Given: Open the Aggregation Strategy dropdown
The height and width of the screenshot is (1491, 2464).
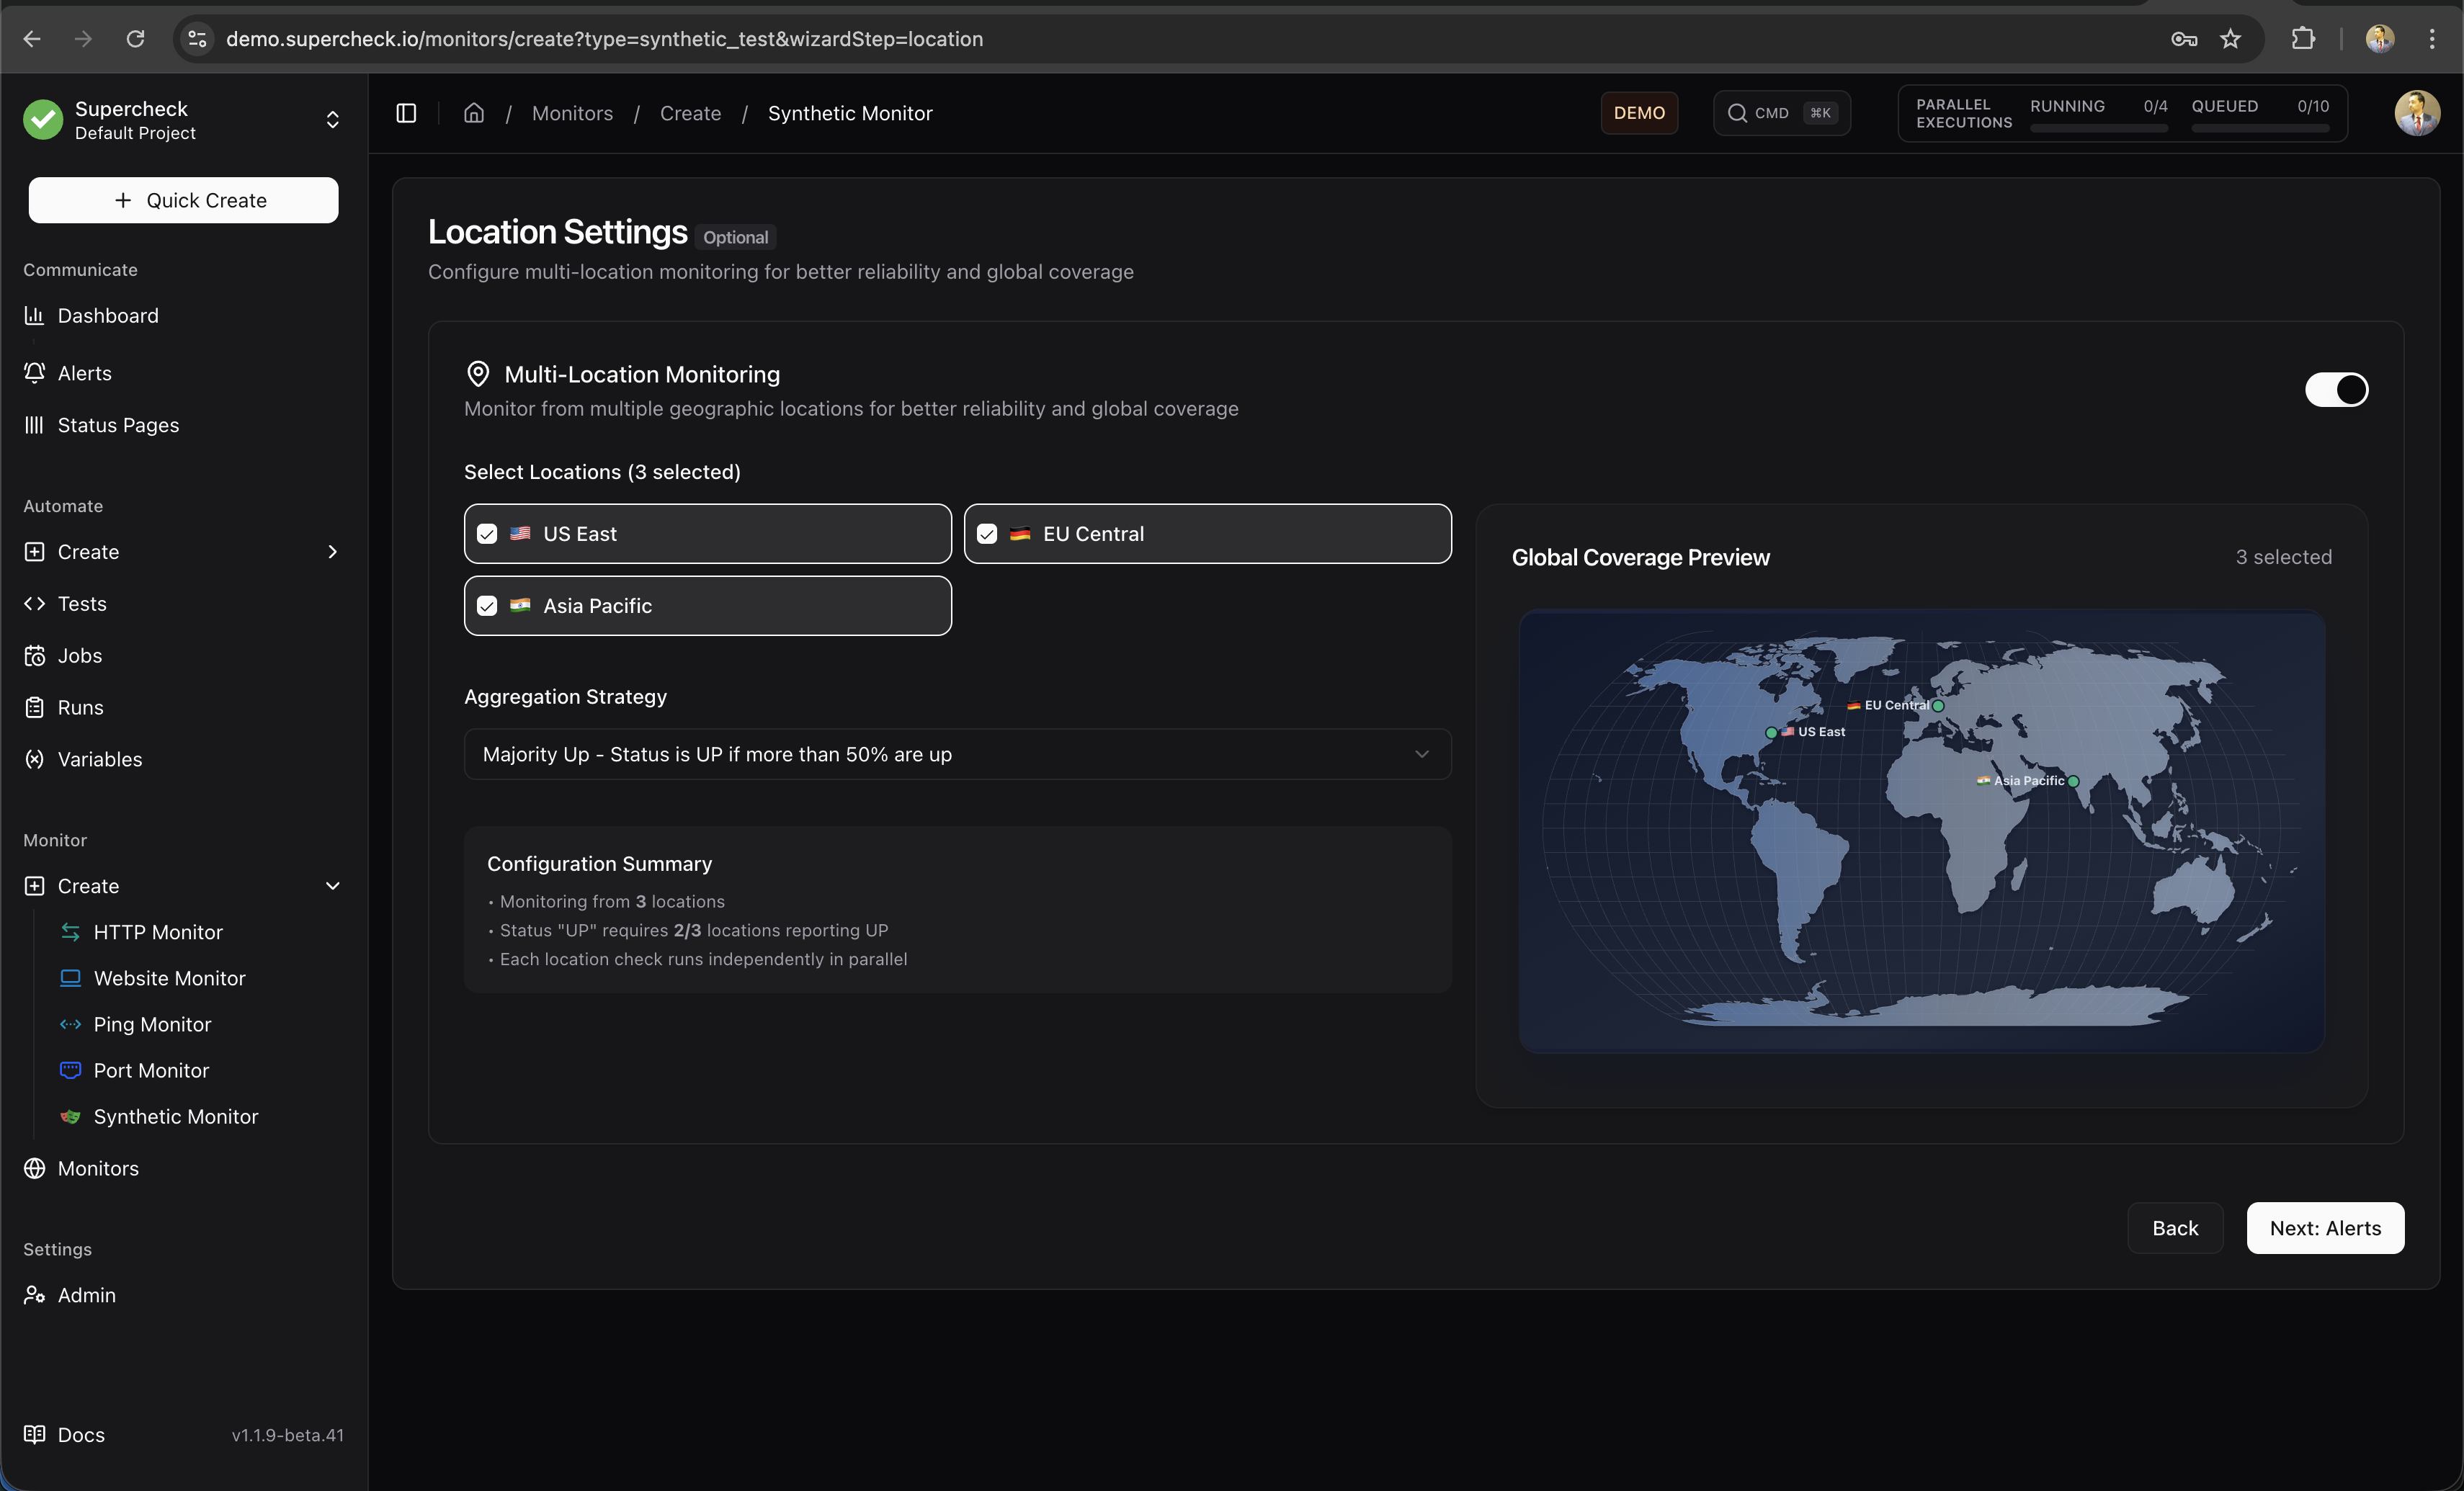Looking at the screenshot, I should point(955,754).
